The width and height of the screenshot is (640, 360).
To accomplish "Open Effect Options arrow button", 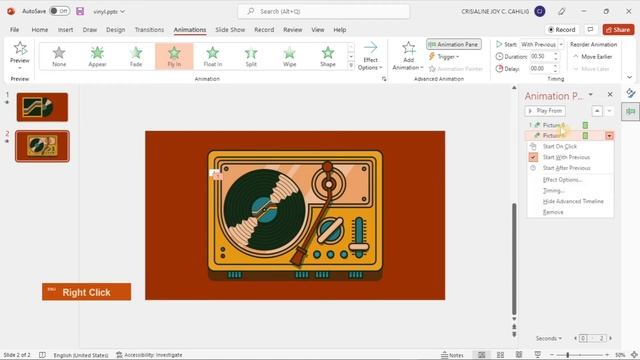I will (370, 56).
